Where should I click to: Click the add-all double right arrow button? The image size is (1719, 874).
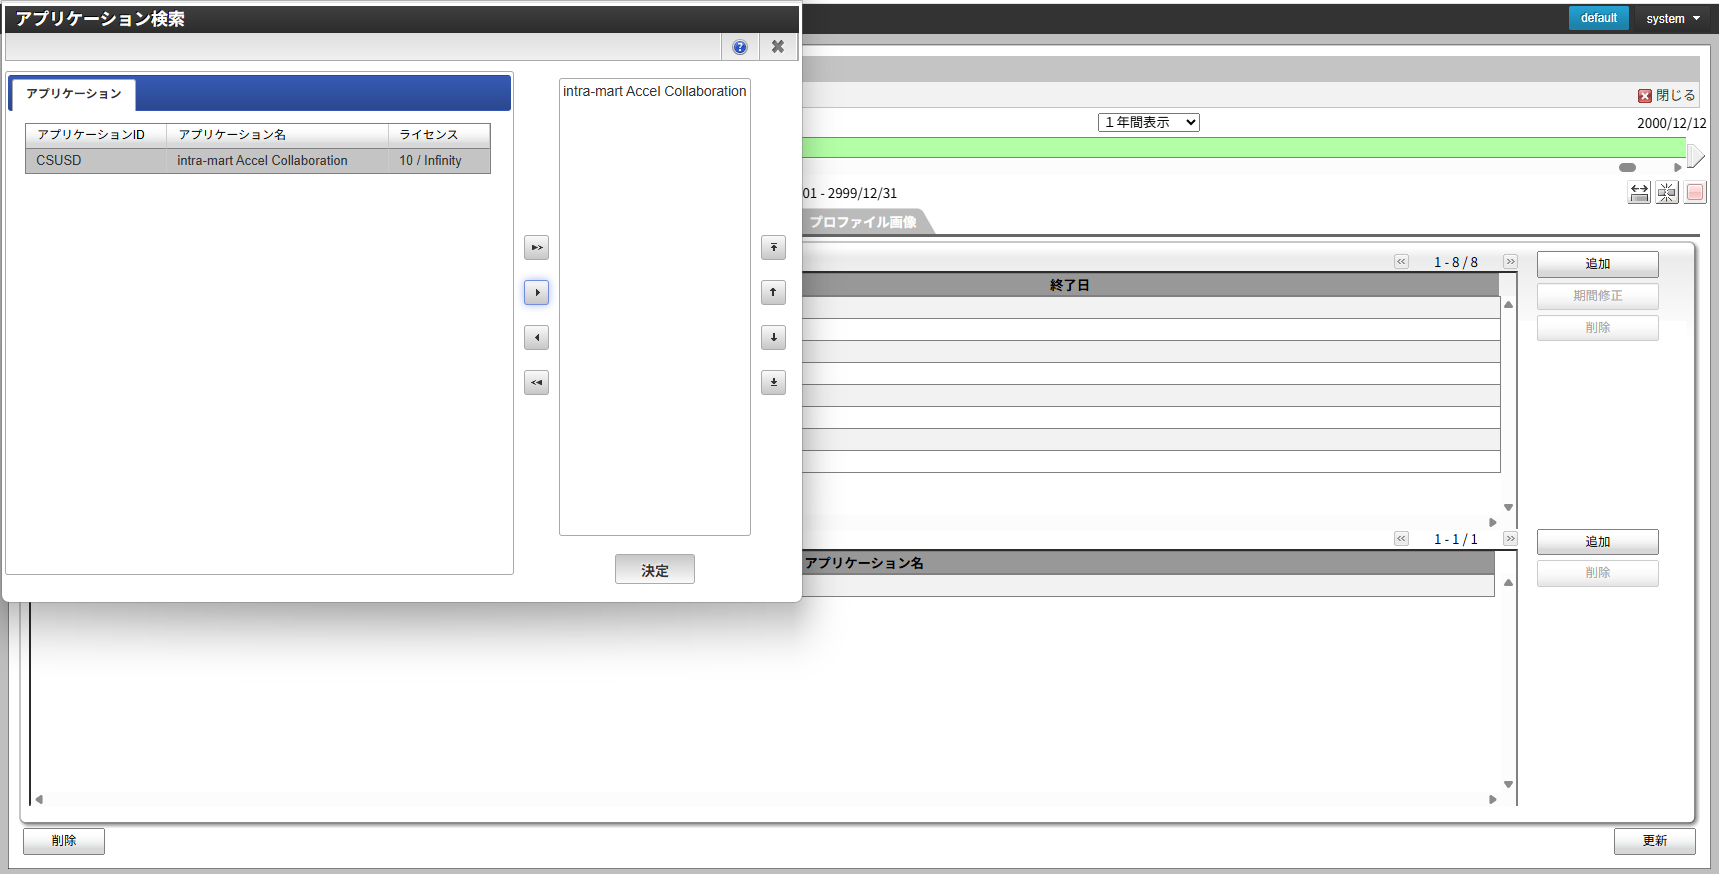[x=536, y=247]
